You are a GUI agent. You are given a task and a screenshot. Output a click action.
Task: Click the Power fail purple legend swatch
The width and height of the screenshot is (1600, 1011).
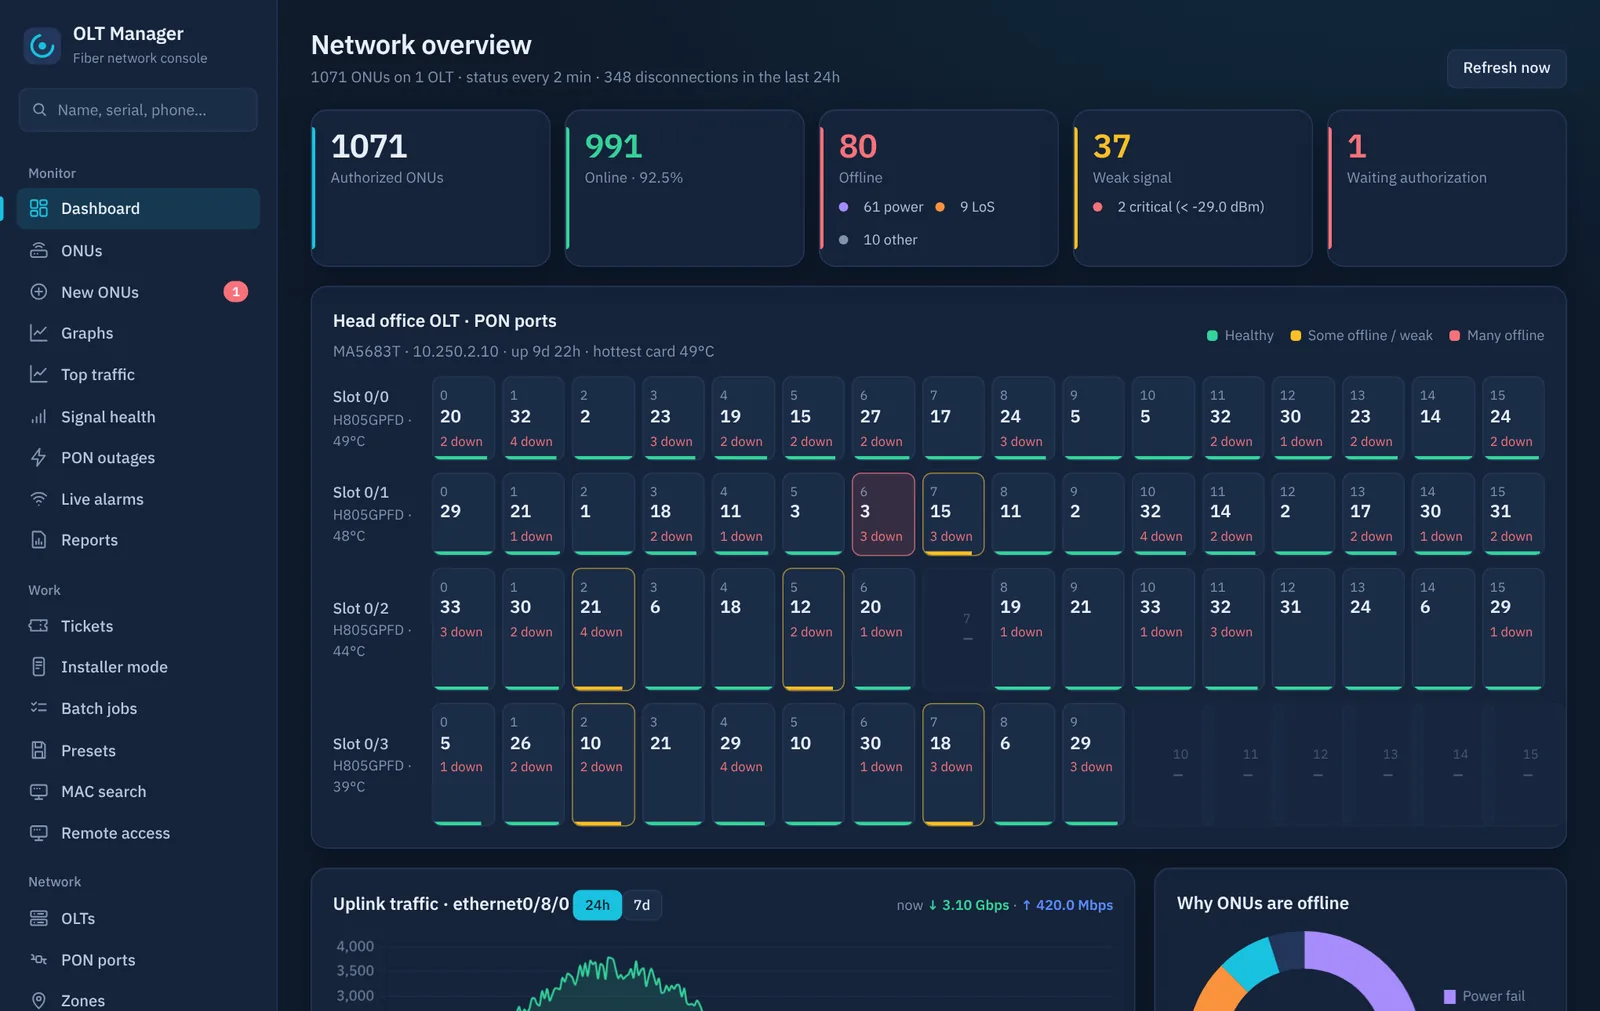point(1450,997)
